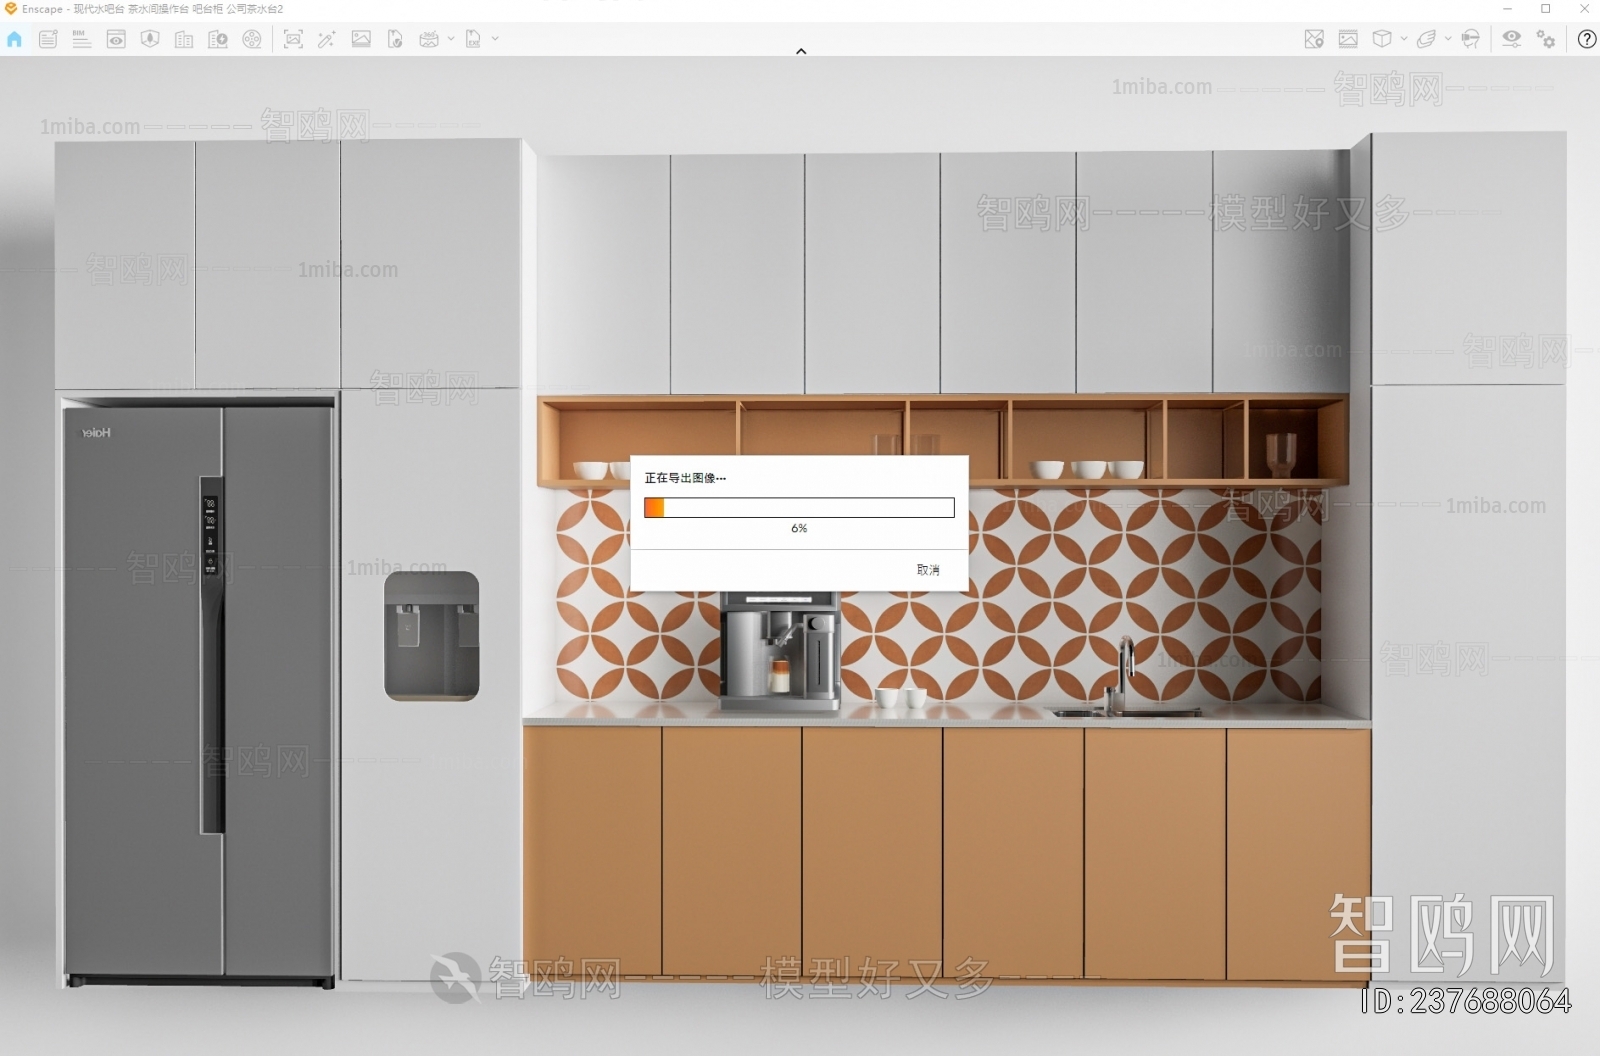Click the 正在导出图像 dialog title area
The width and height of the screenshot is (1600, 1056).
(x=683, y=478)
